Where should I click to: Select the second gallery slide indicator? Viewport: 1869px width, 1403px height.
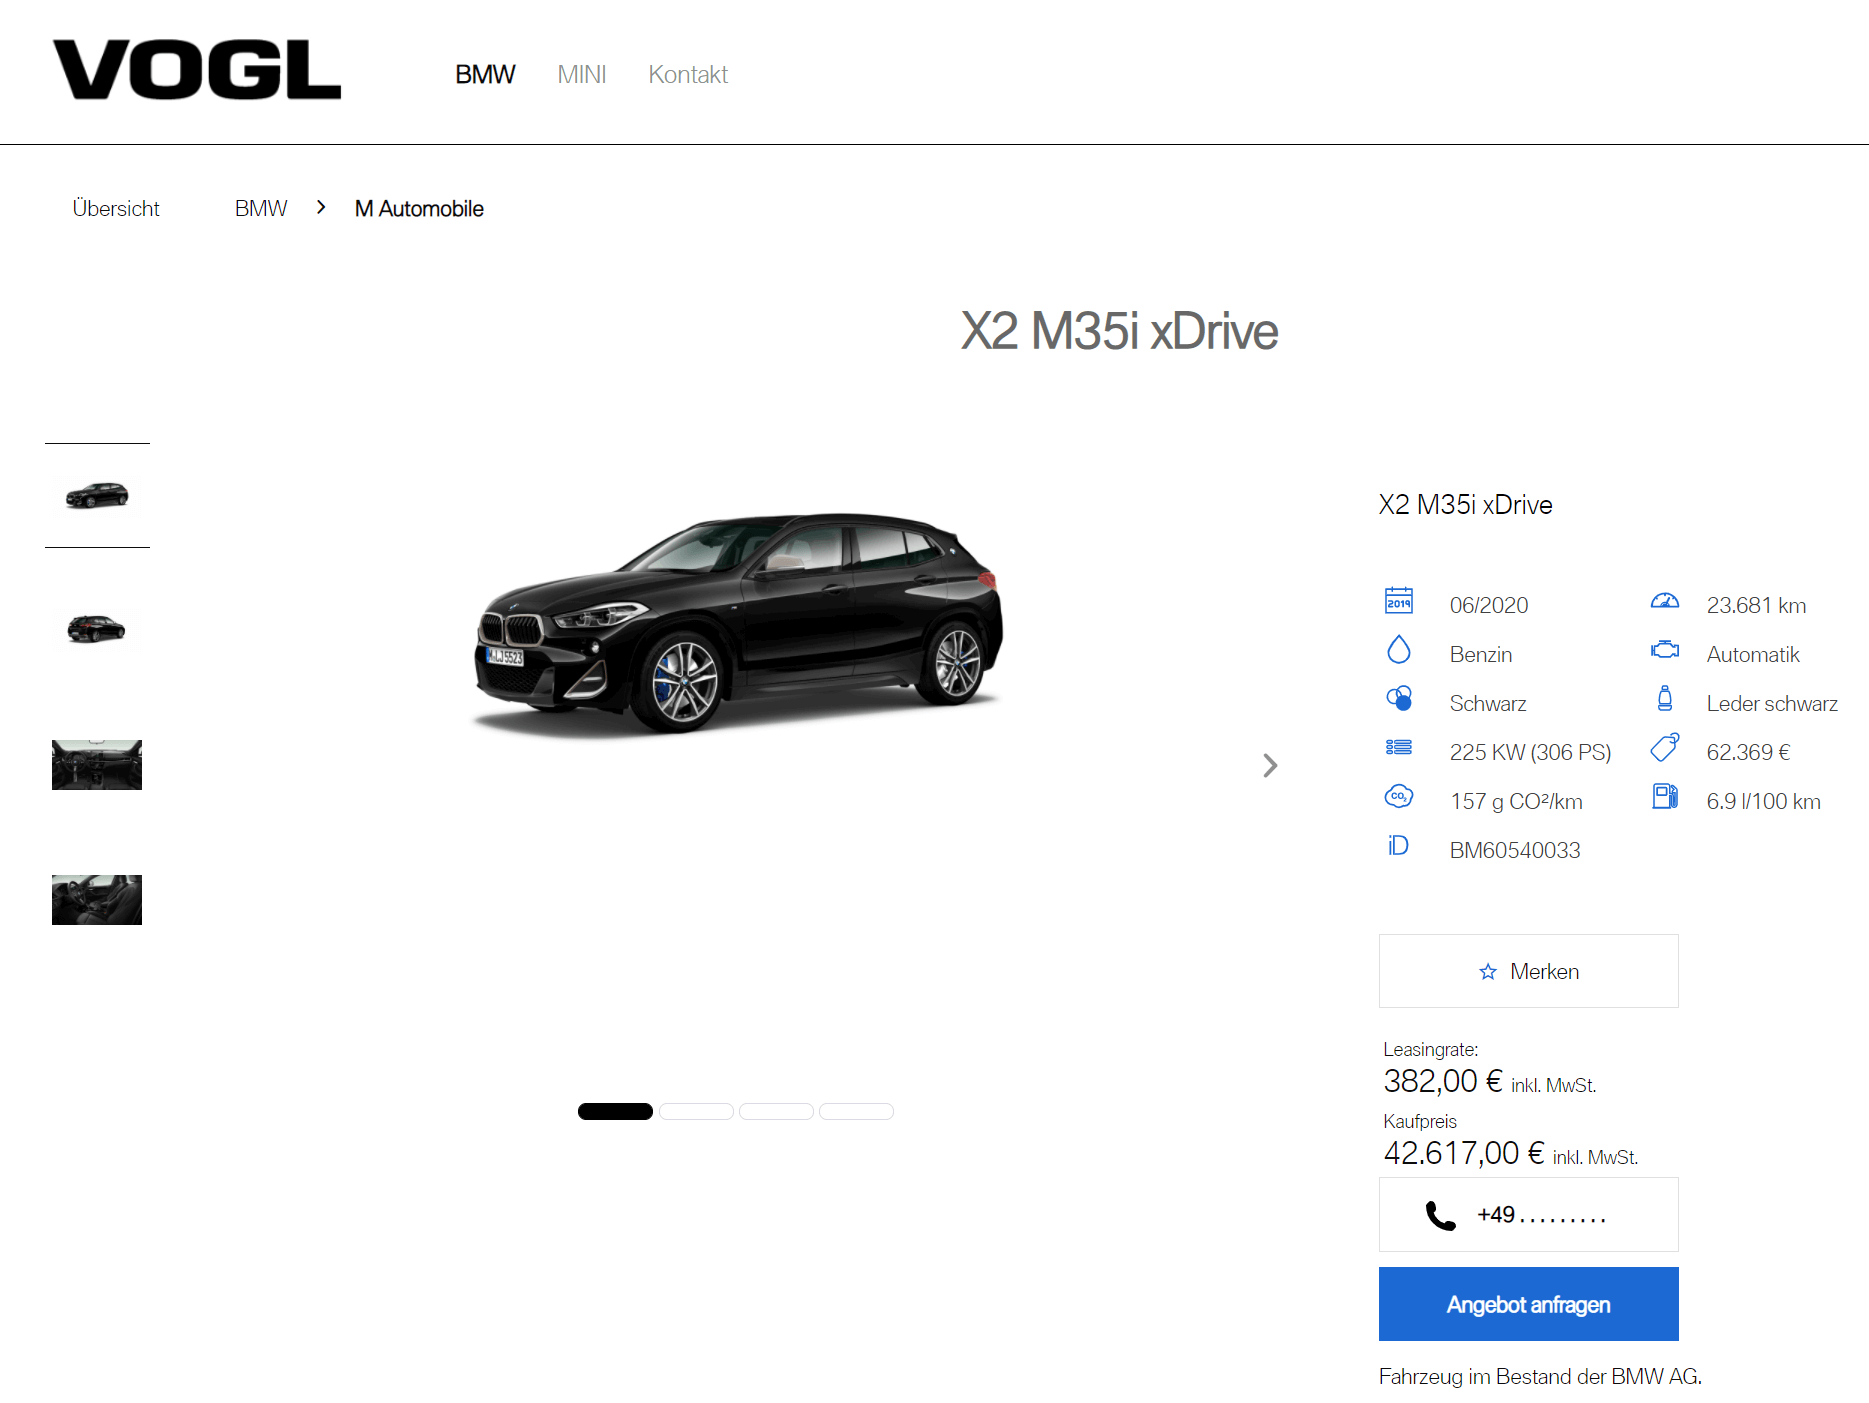[696, 1111]
